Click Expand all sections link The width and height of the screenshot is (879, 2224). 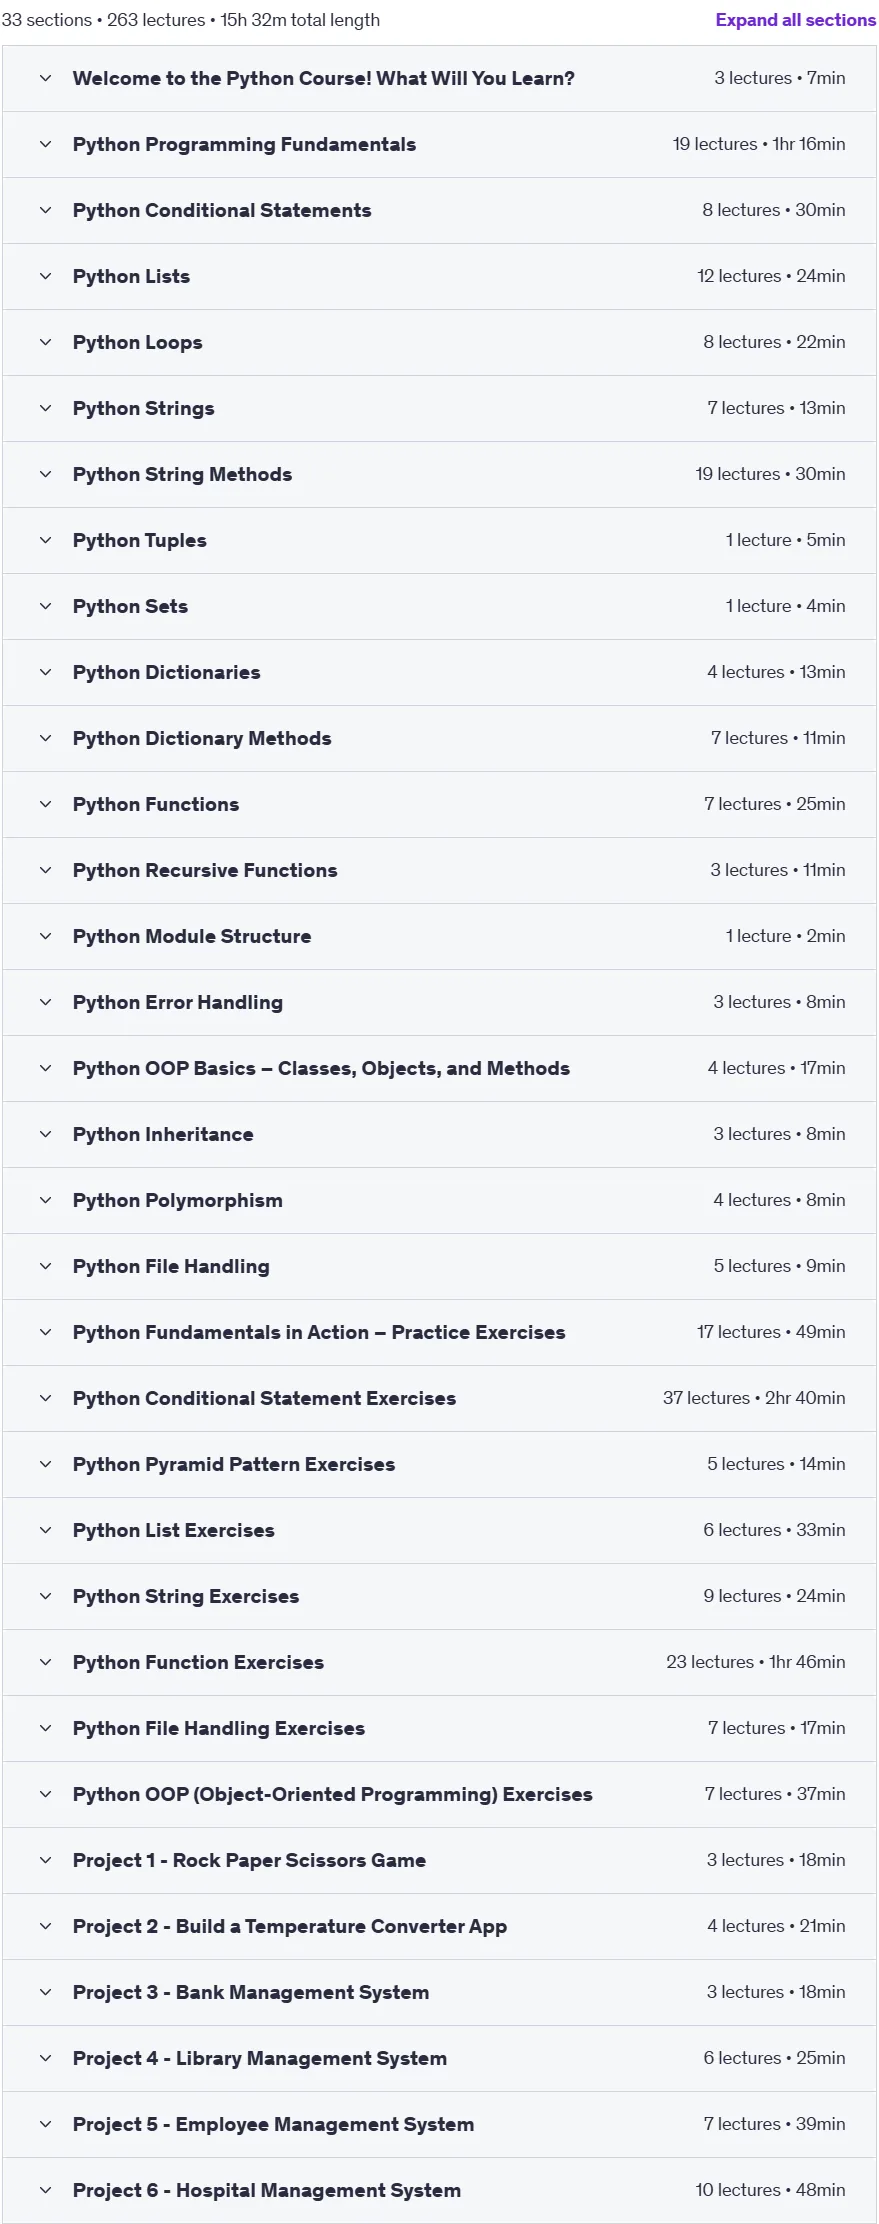pos(795,20)
